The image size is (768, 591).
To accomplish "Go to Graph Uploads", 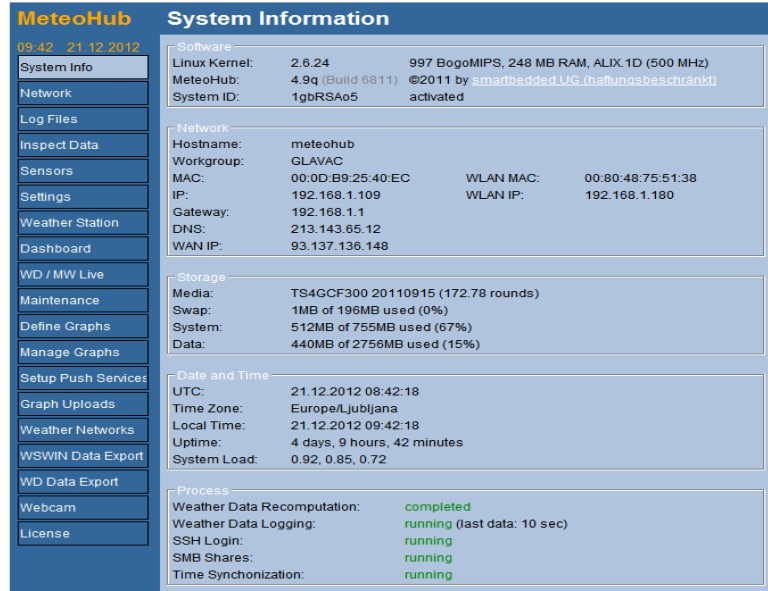I will pos(82,404).
